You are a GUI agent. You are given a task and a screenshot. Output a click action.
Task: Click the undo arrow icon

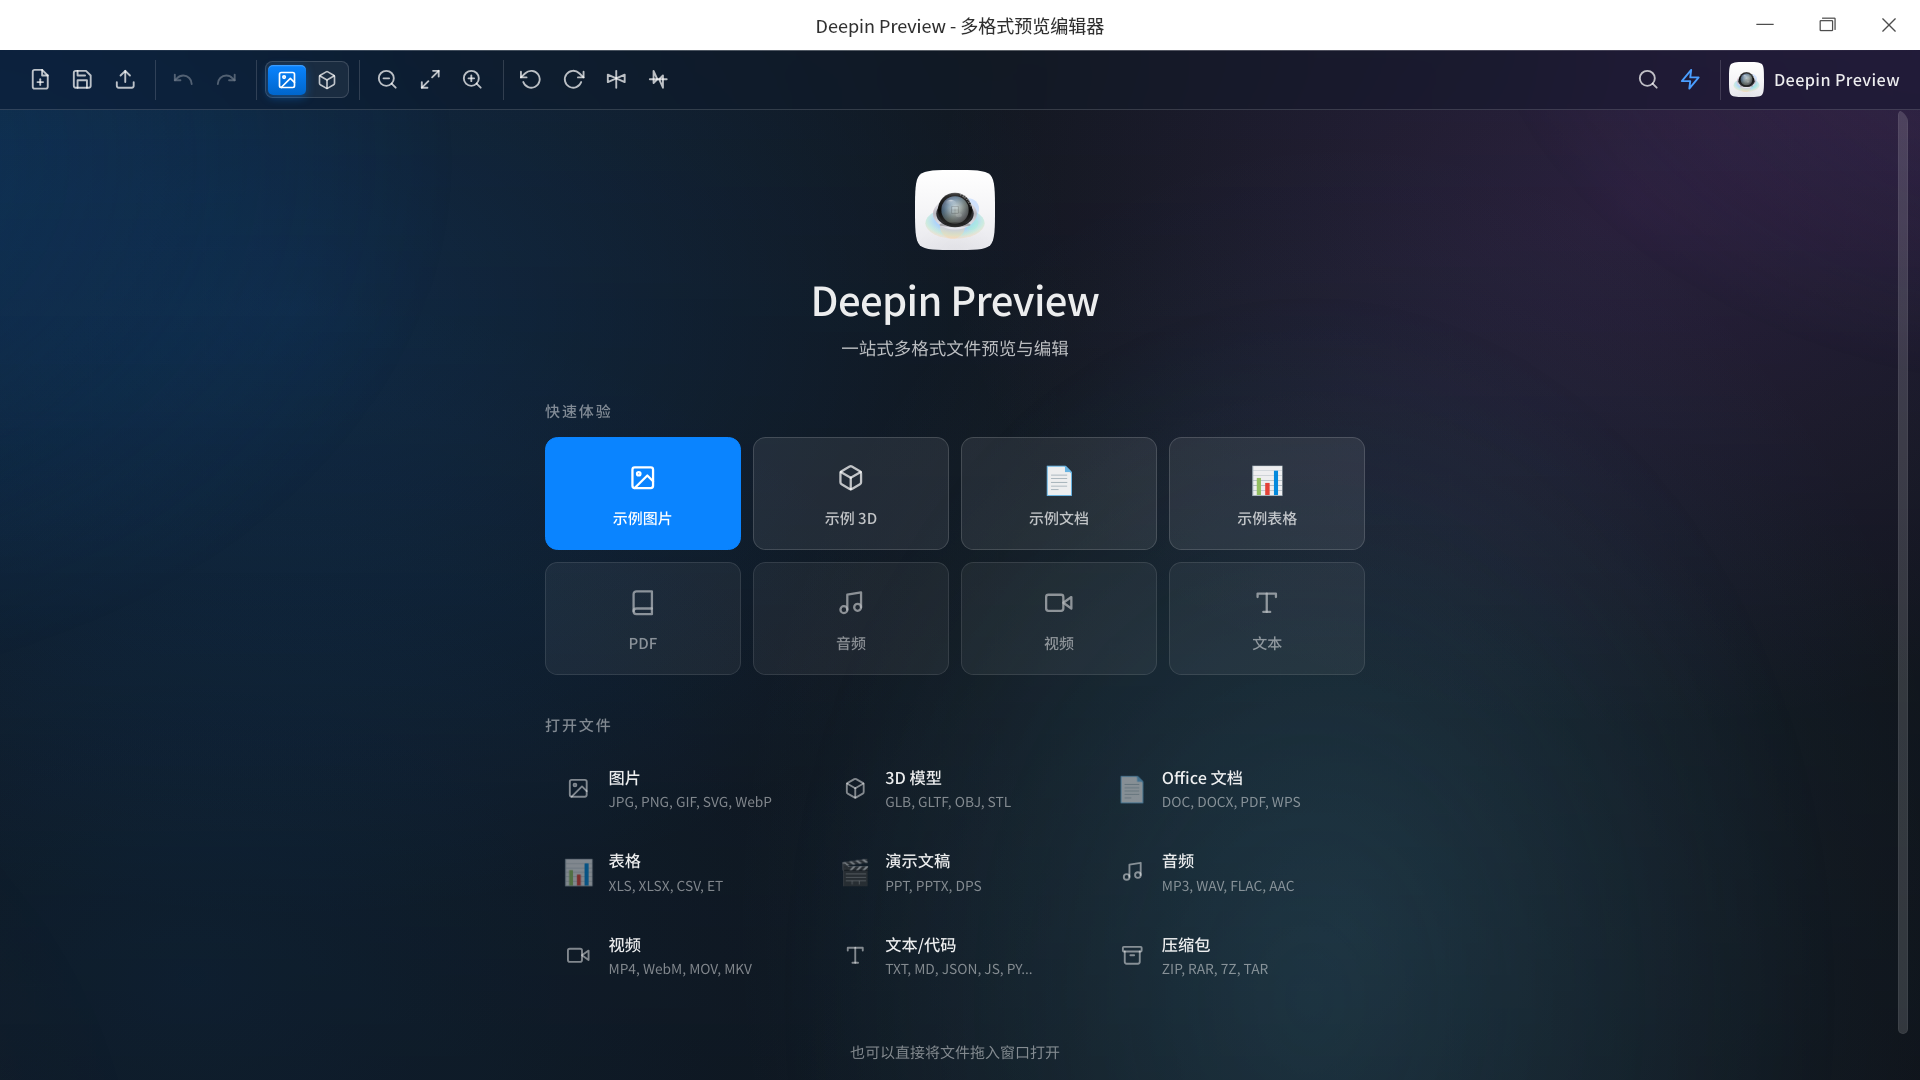click(x=183, y=80)
